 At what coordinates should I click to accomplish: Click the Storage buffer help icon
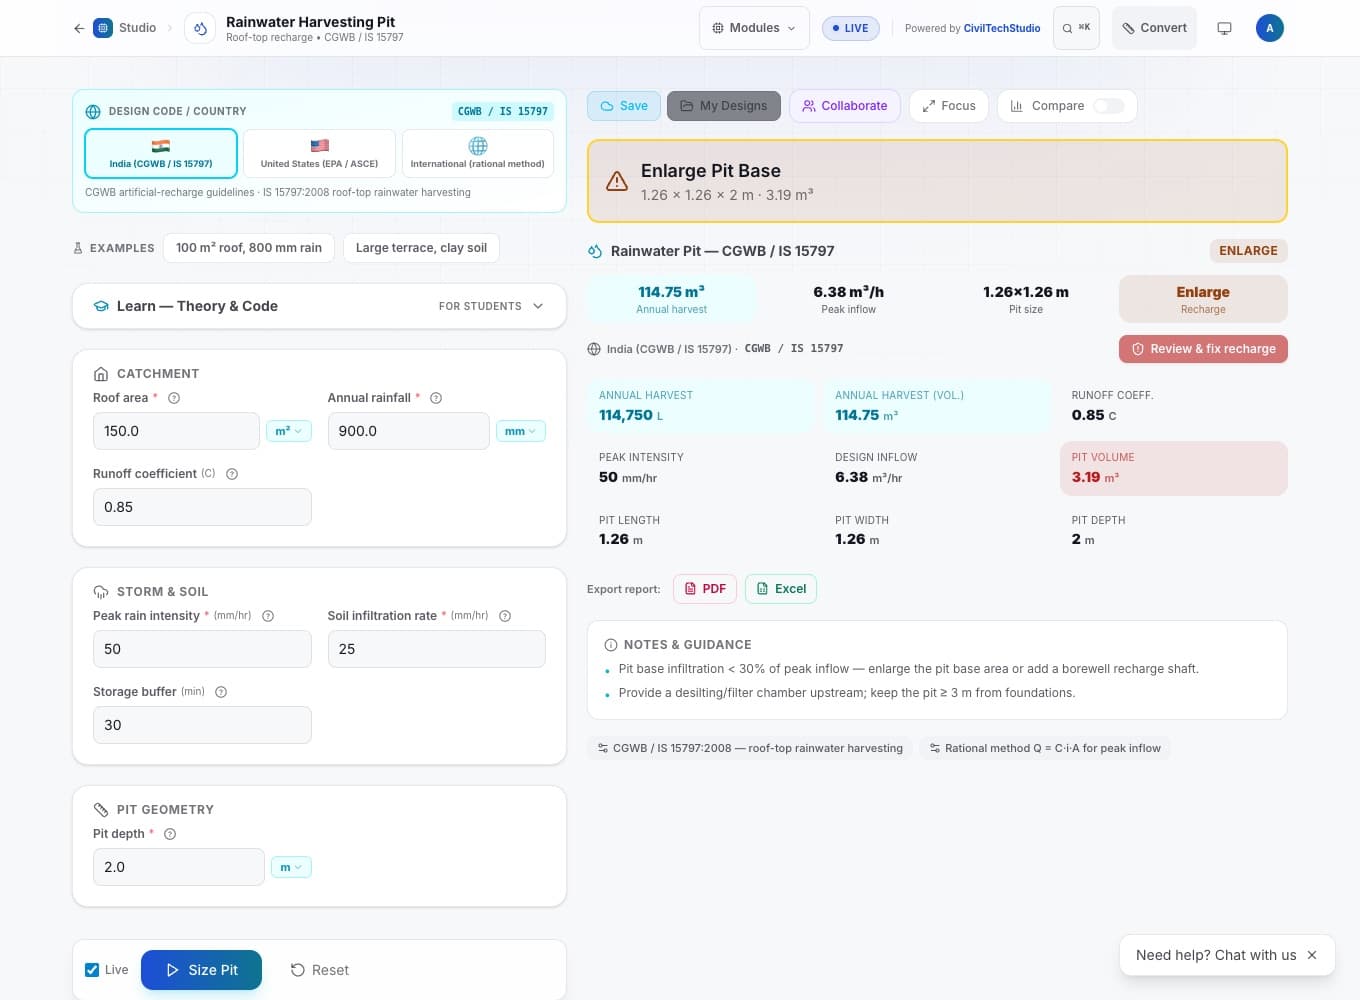tap(221, 692)
